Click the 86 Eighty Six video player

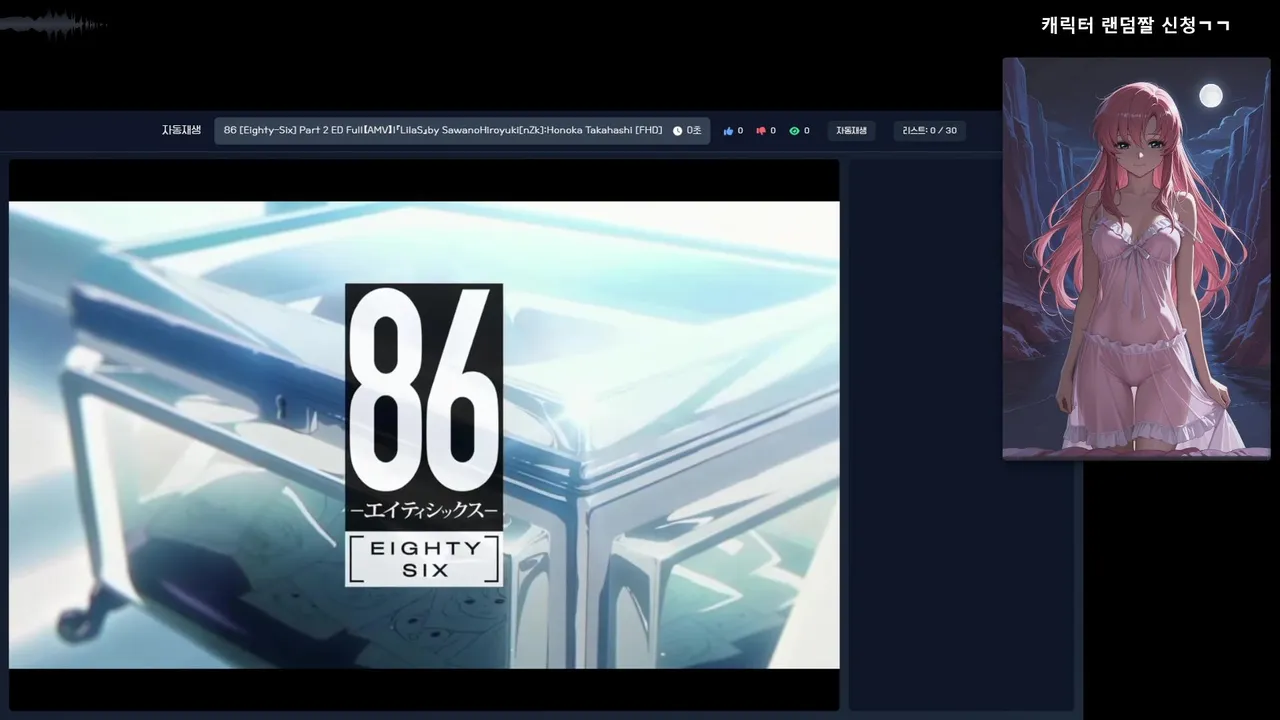[x=424, y=435]
